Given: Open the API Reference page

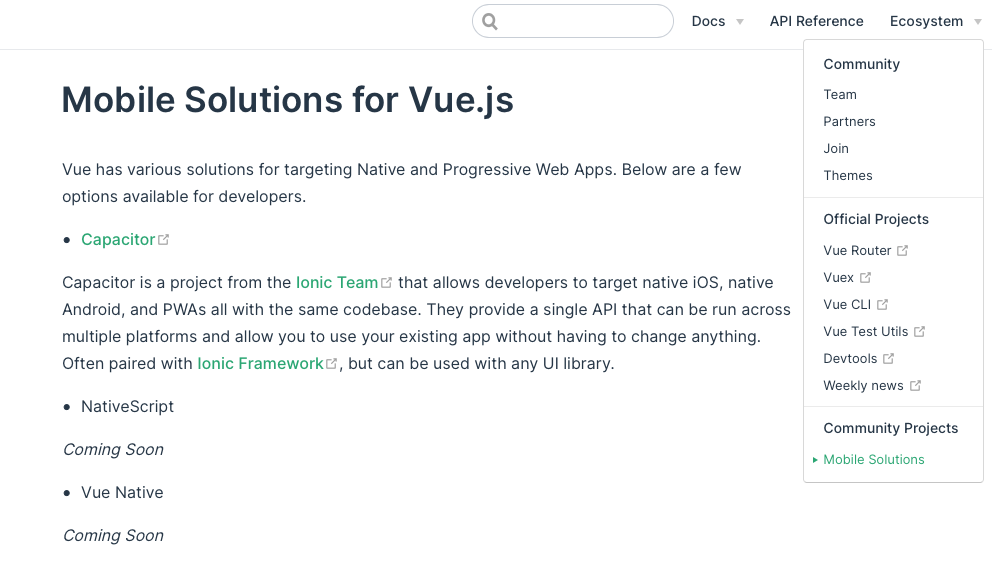Looking at the screenshot, I should pyautogui.click(x=816, y=21).
